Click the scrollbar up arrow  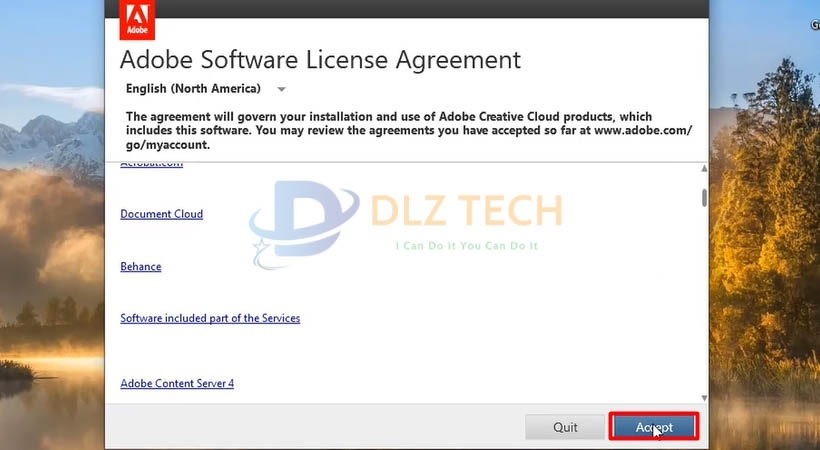(x=704, y=169)
